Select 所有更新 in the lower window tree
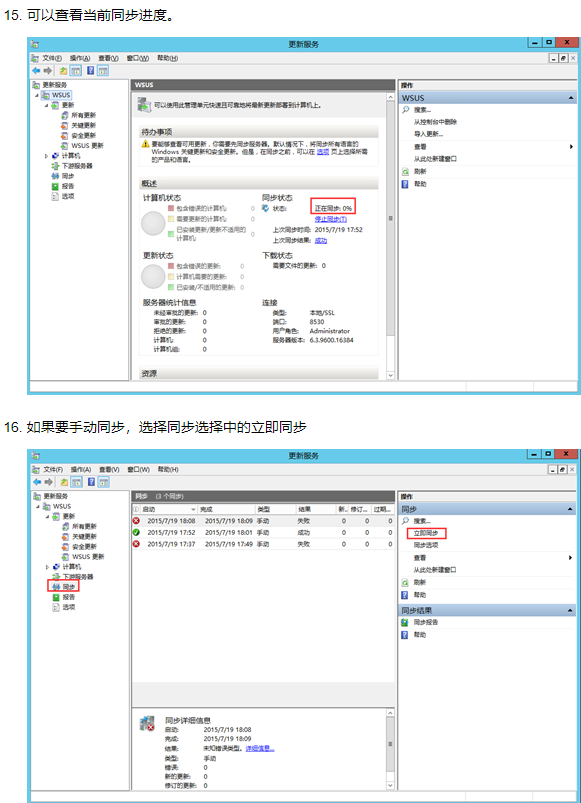 (x=79, y=526)
